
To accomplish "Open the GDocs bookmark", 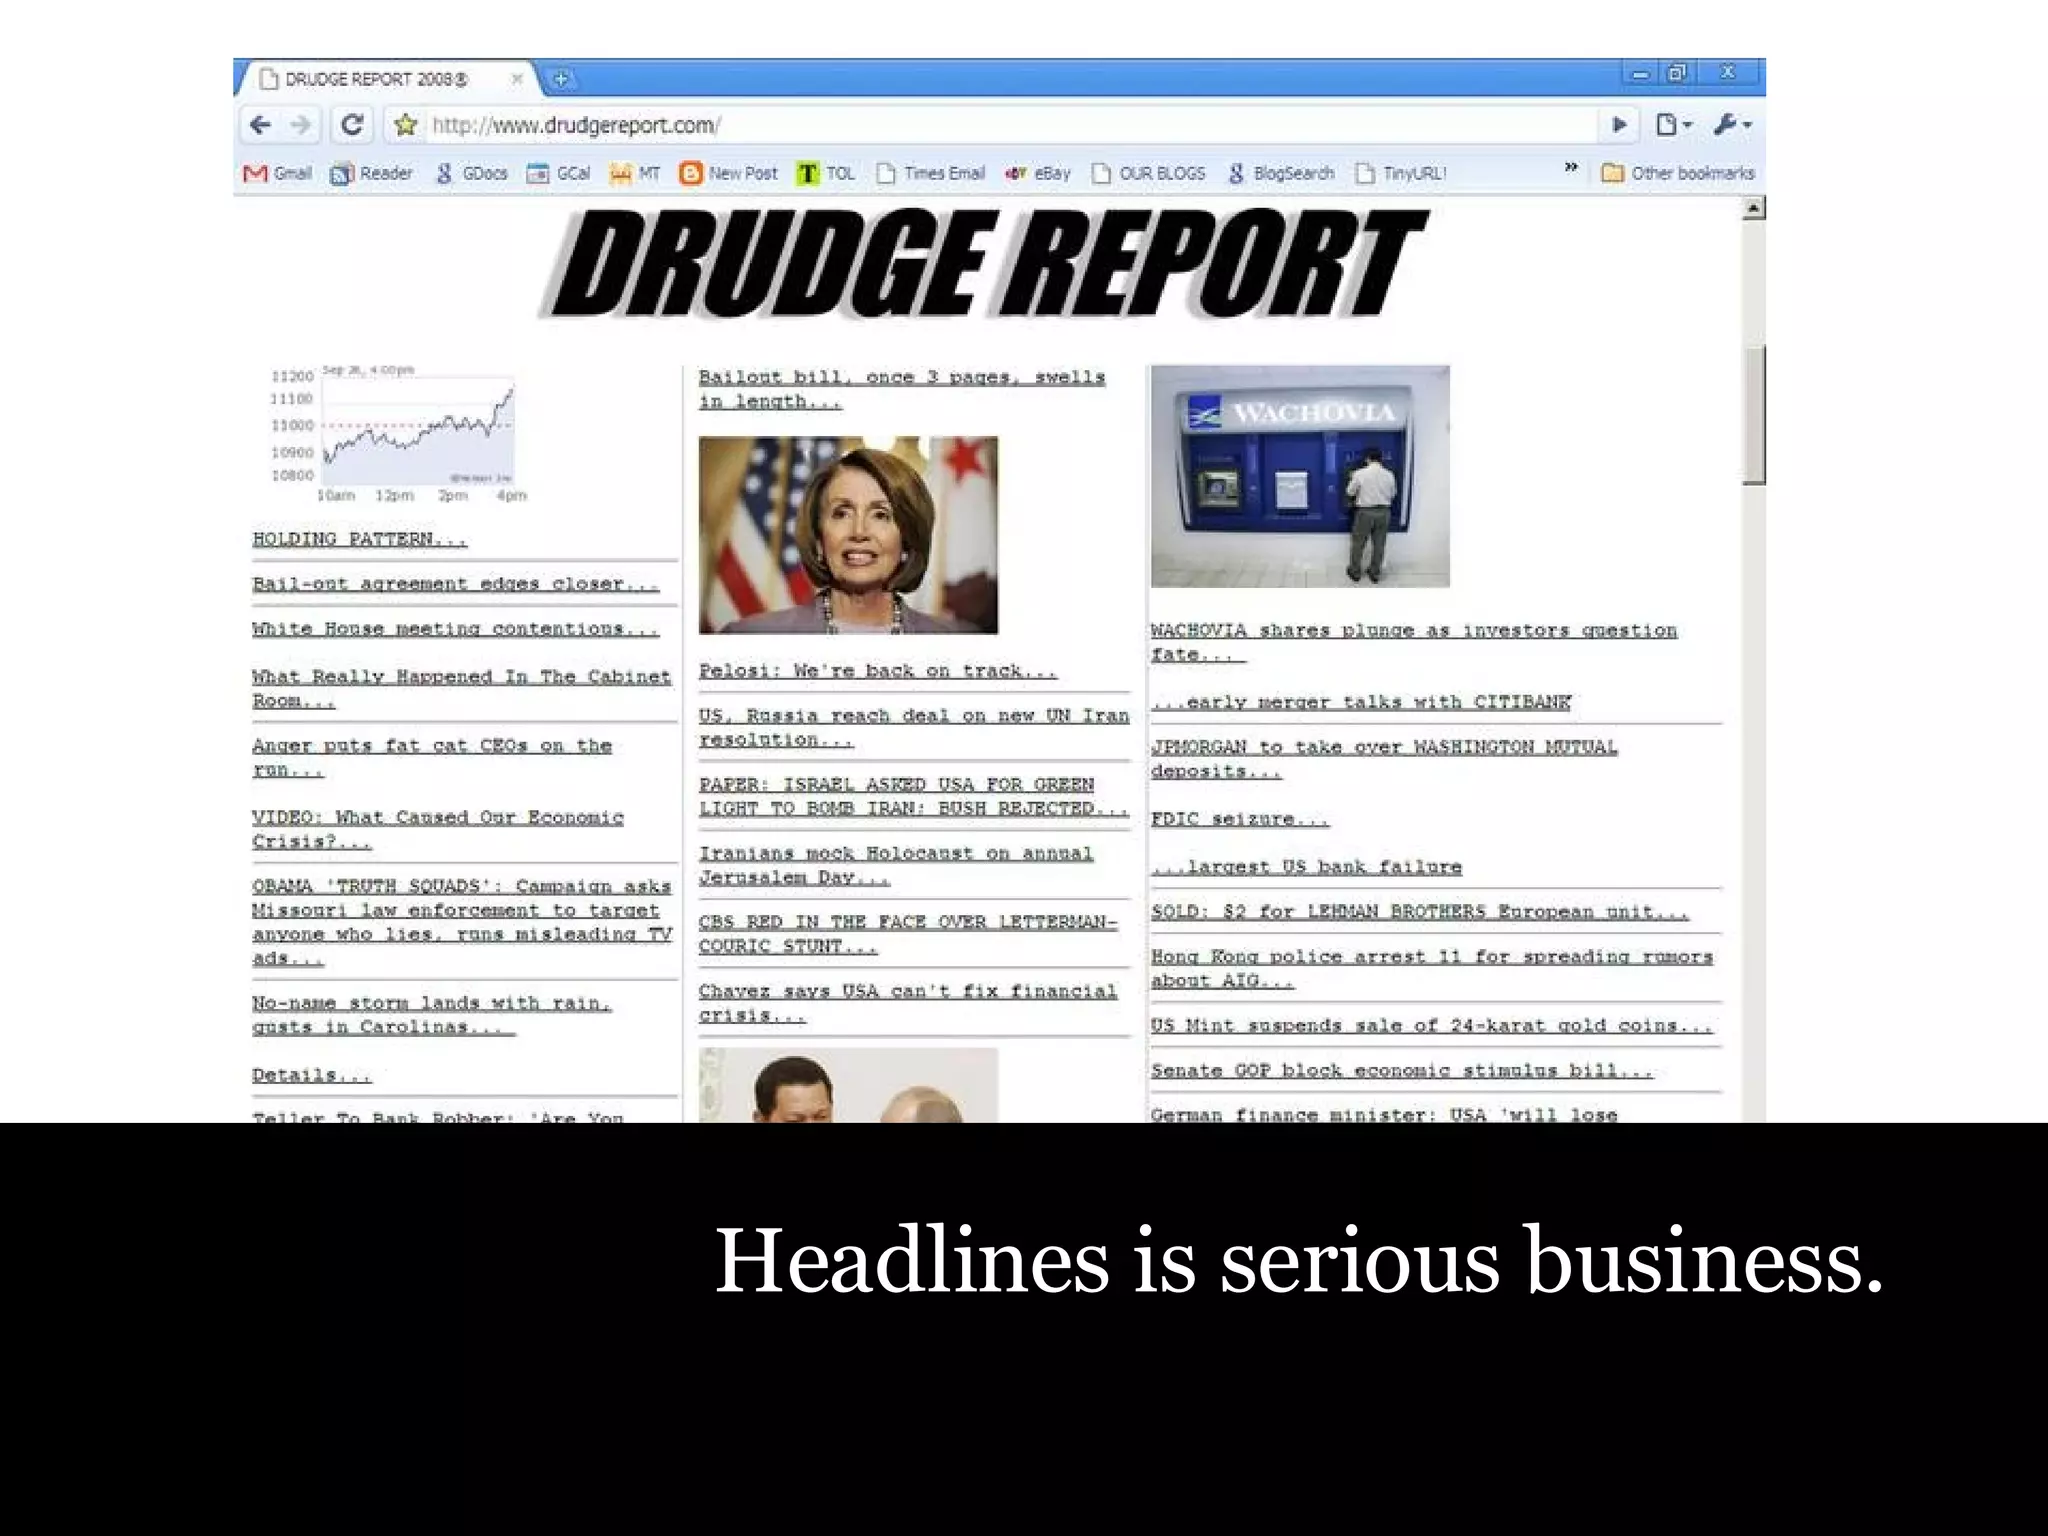I will coord(472,173).
